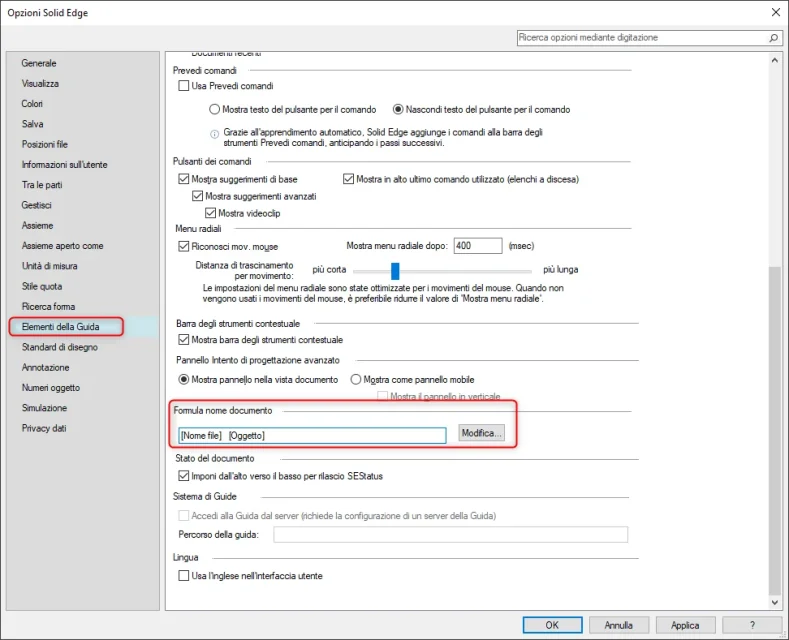This screenshot has height=640, width=789.
Task: Click the info icon beside Grazie all'apprendimento text
Action: pyautogui.click(x=214, y=134)
